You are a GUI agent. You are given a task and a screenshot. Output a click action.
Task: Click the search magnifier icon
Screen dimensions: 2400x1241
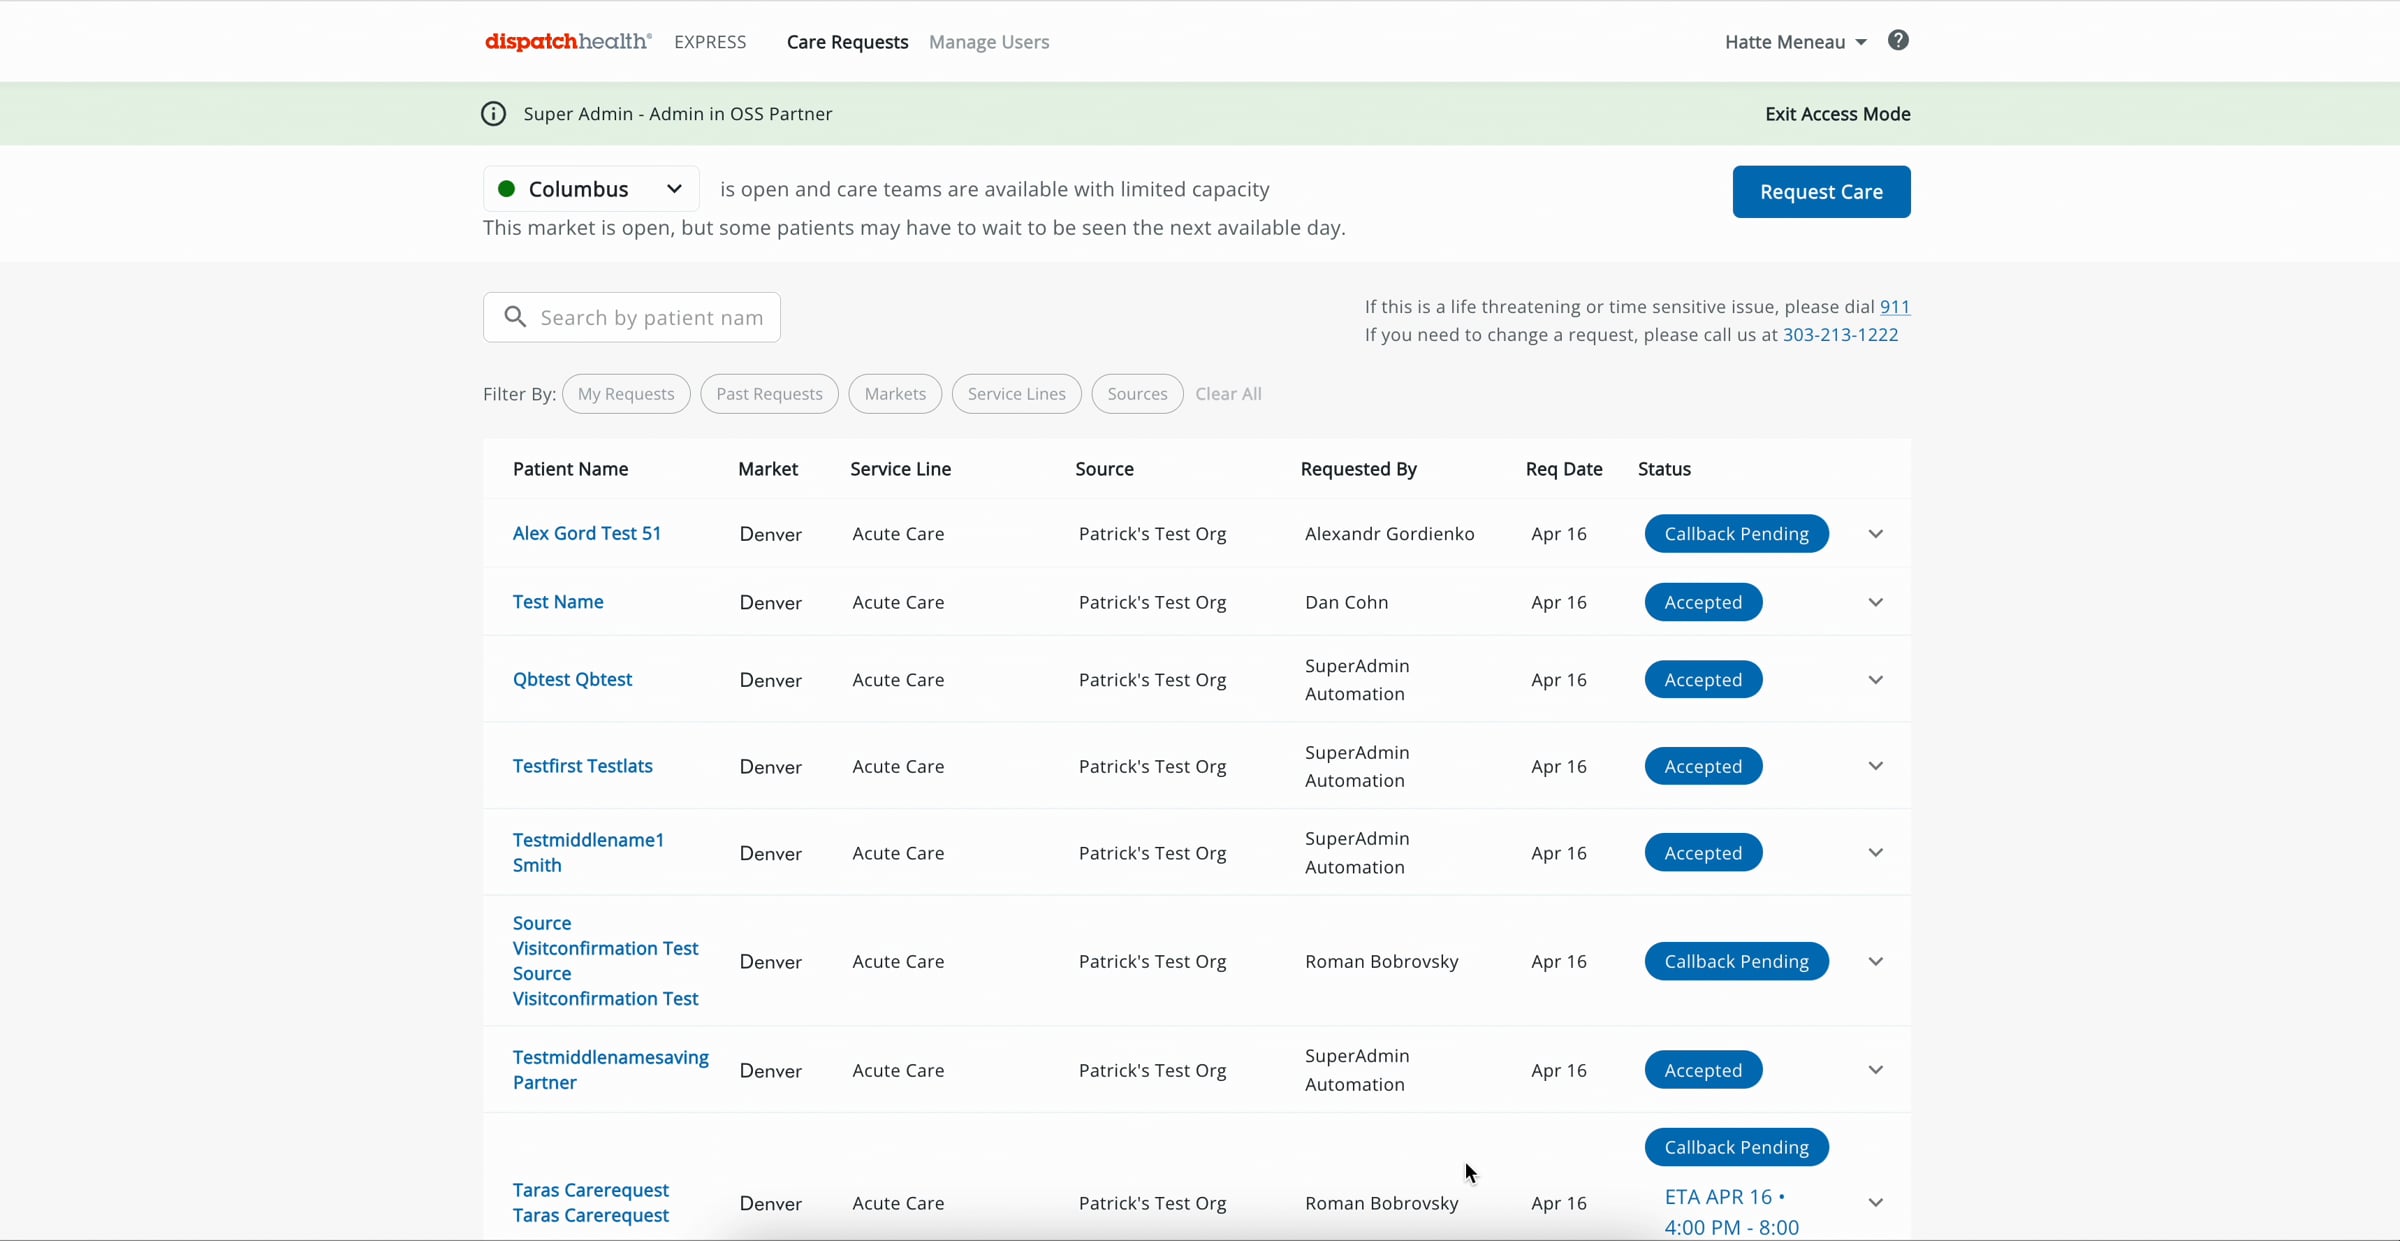point(516,316)
